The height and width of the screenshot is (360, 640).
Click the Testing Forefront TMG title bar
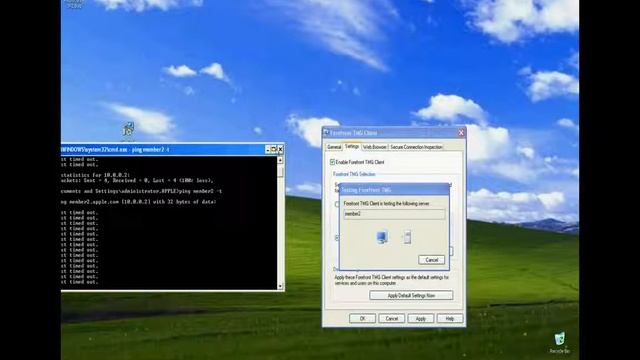[x=394, y=190]
